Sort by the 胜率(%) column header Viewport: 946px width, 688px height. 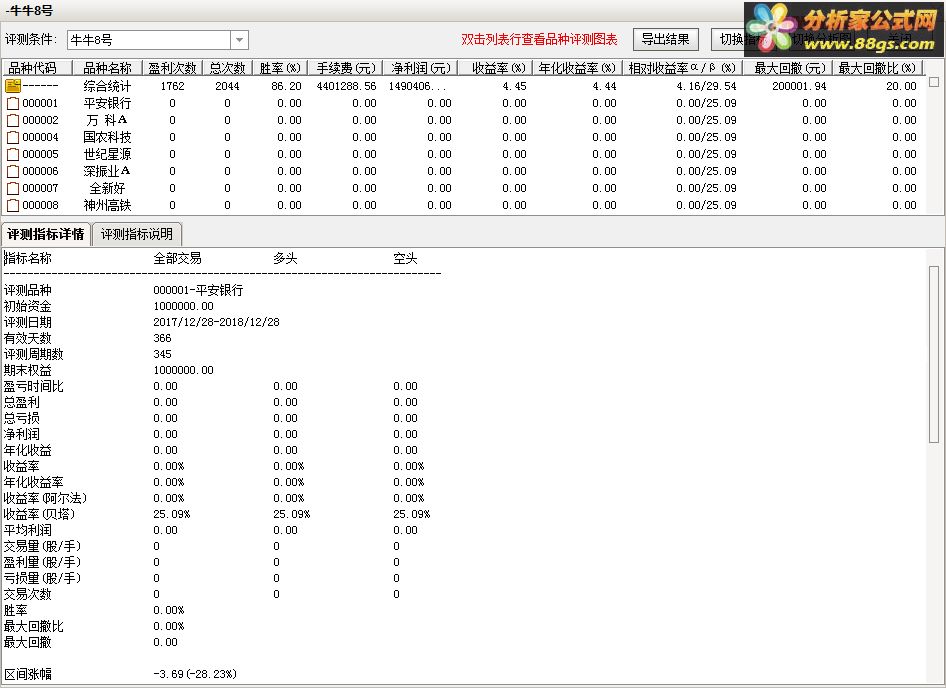pyautogui.click(x=280, y=68)
